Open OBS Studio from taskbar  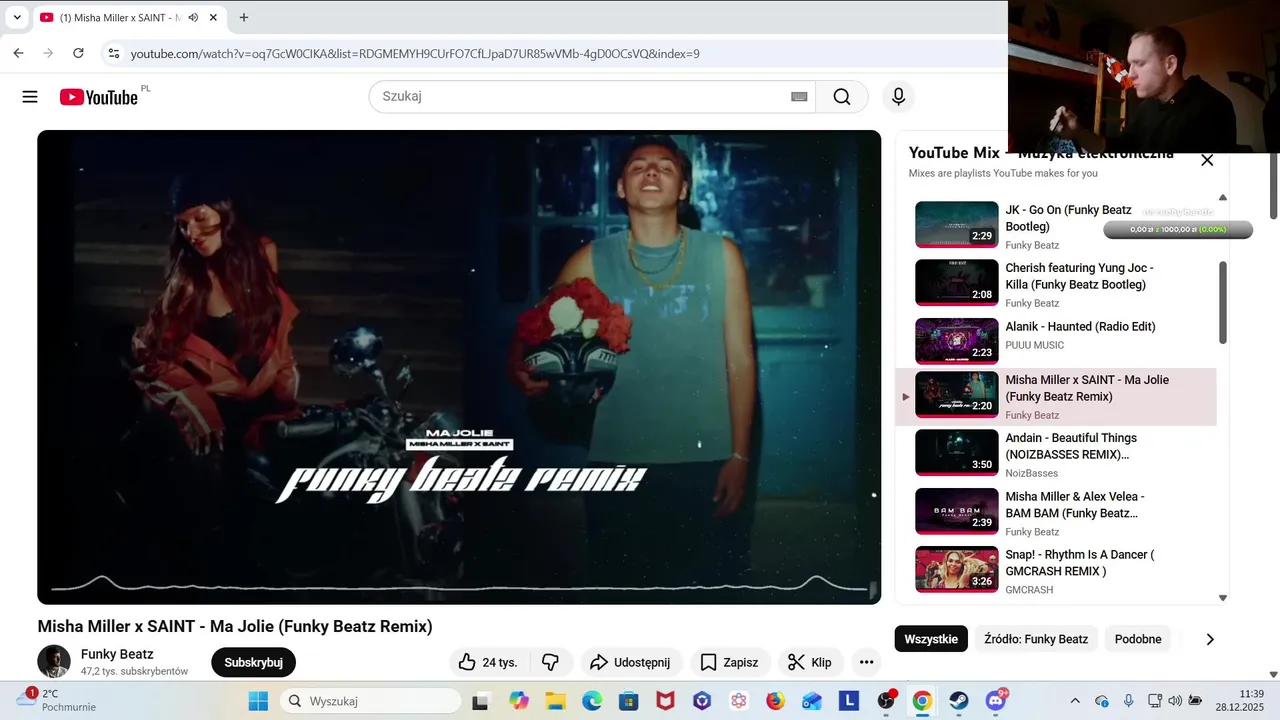pos(886,701)
